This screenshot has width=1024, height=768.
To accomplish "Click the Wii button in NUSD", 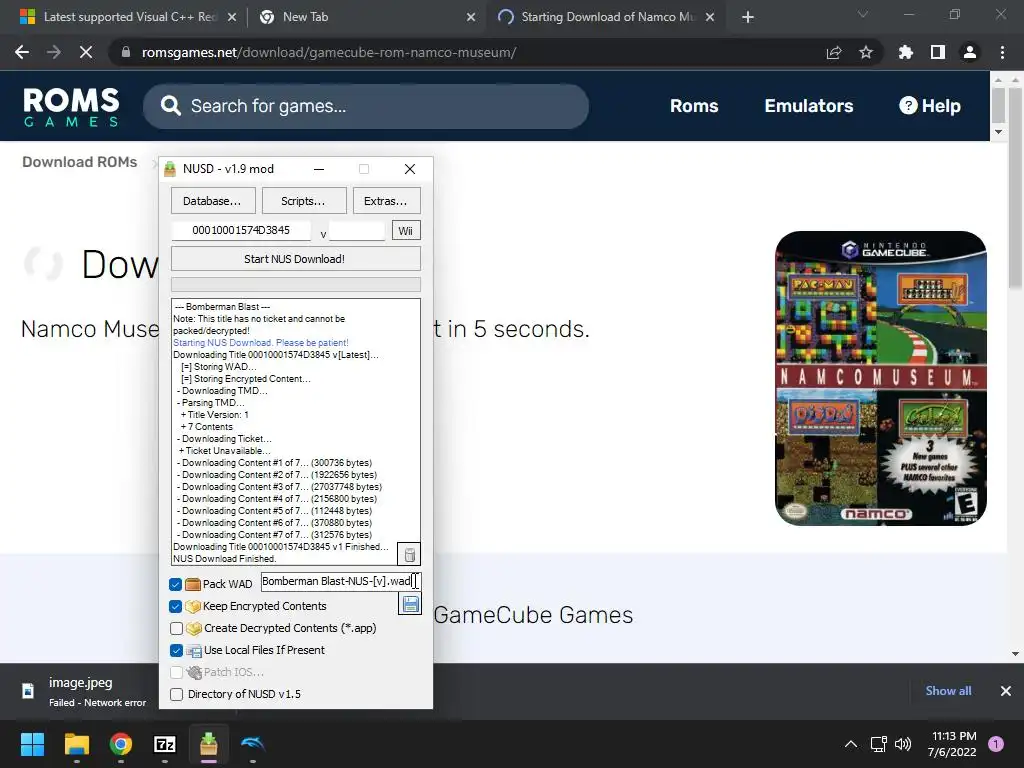I will pos(406,231).
